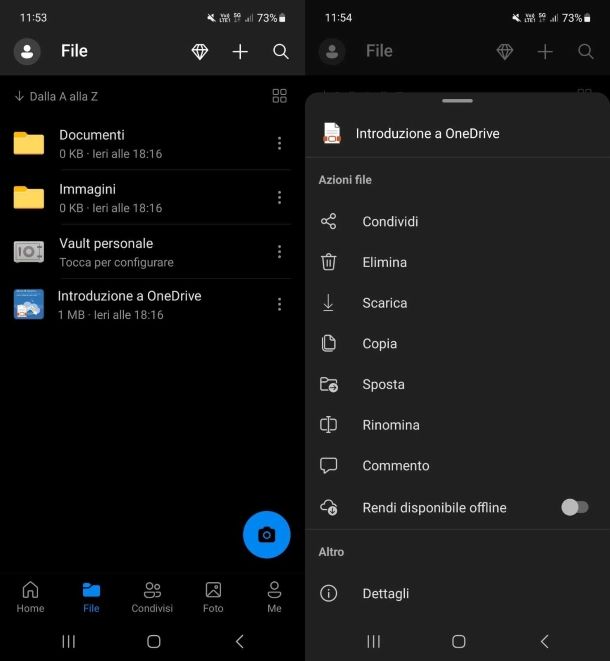Image resolution: width=610 pixels, height=661 pixels.
Task: Tap 'Tocca per configurare' text
Action: click(116, 262)
